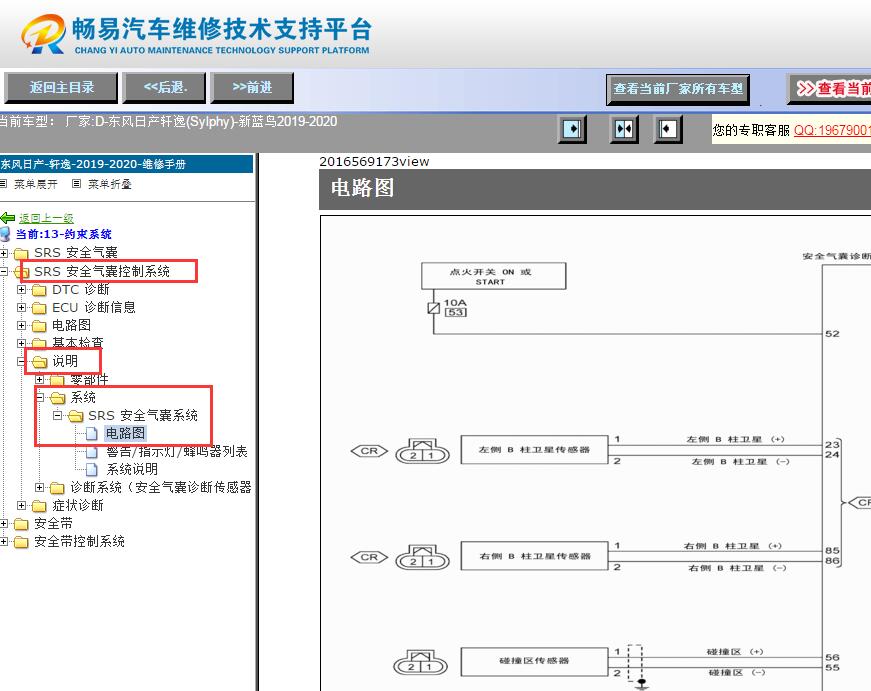Click the 电路图 page heading
The image size is (871, 691).
[362, 188]
